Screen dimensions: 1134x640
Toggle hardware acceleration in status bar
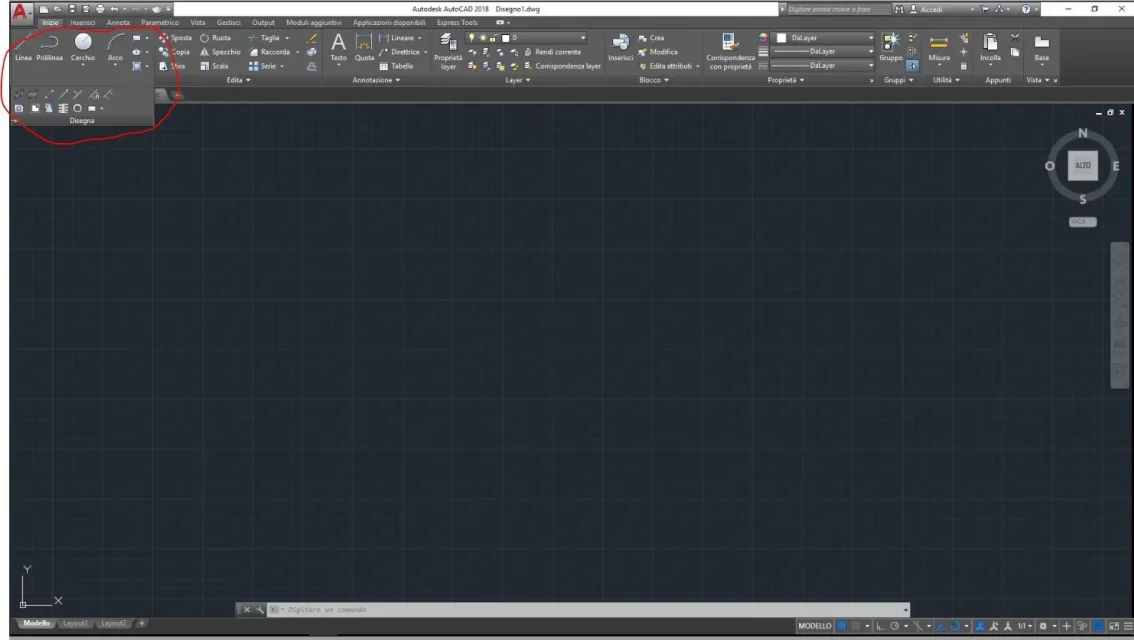1099,626
